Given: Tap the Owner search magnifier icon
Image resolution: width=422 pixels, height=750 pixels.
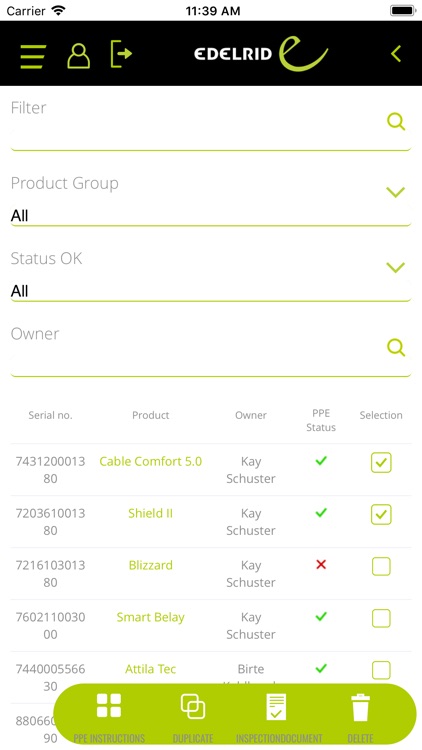Looking at the screenshot, I should [x=396, y=347].
